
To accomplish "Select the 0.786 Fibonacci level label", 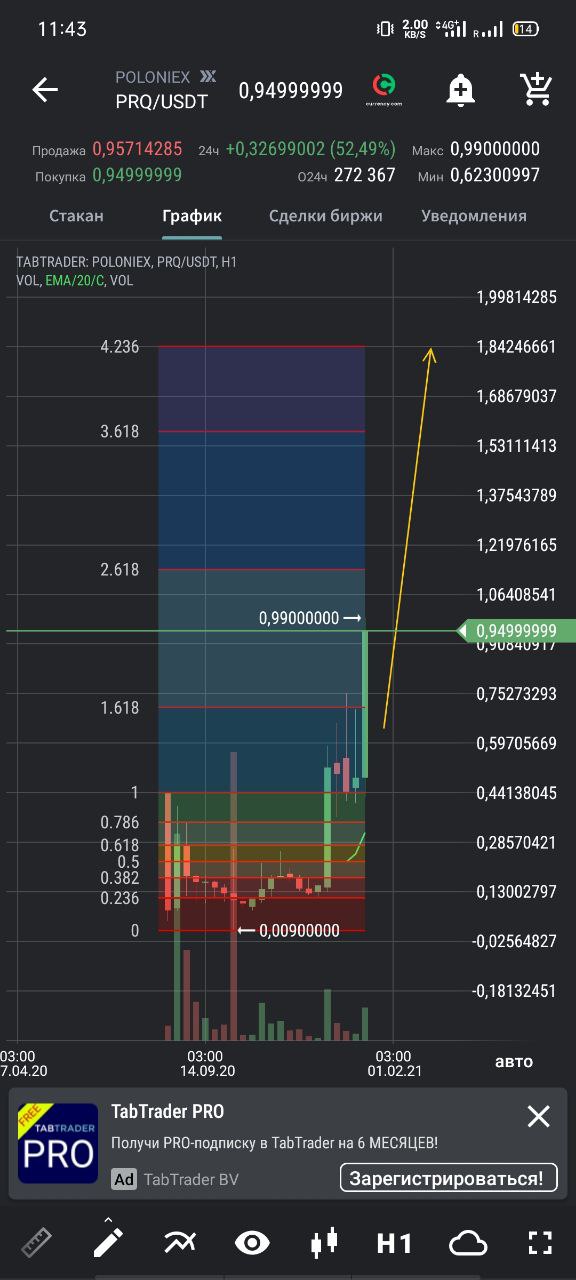I will point(119,823).
